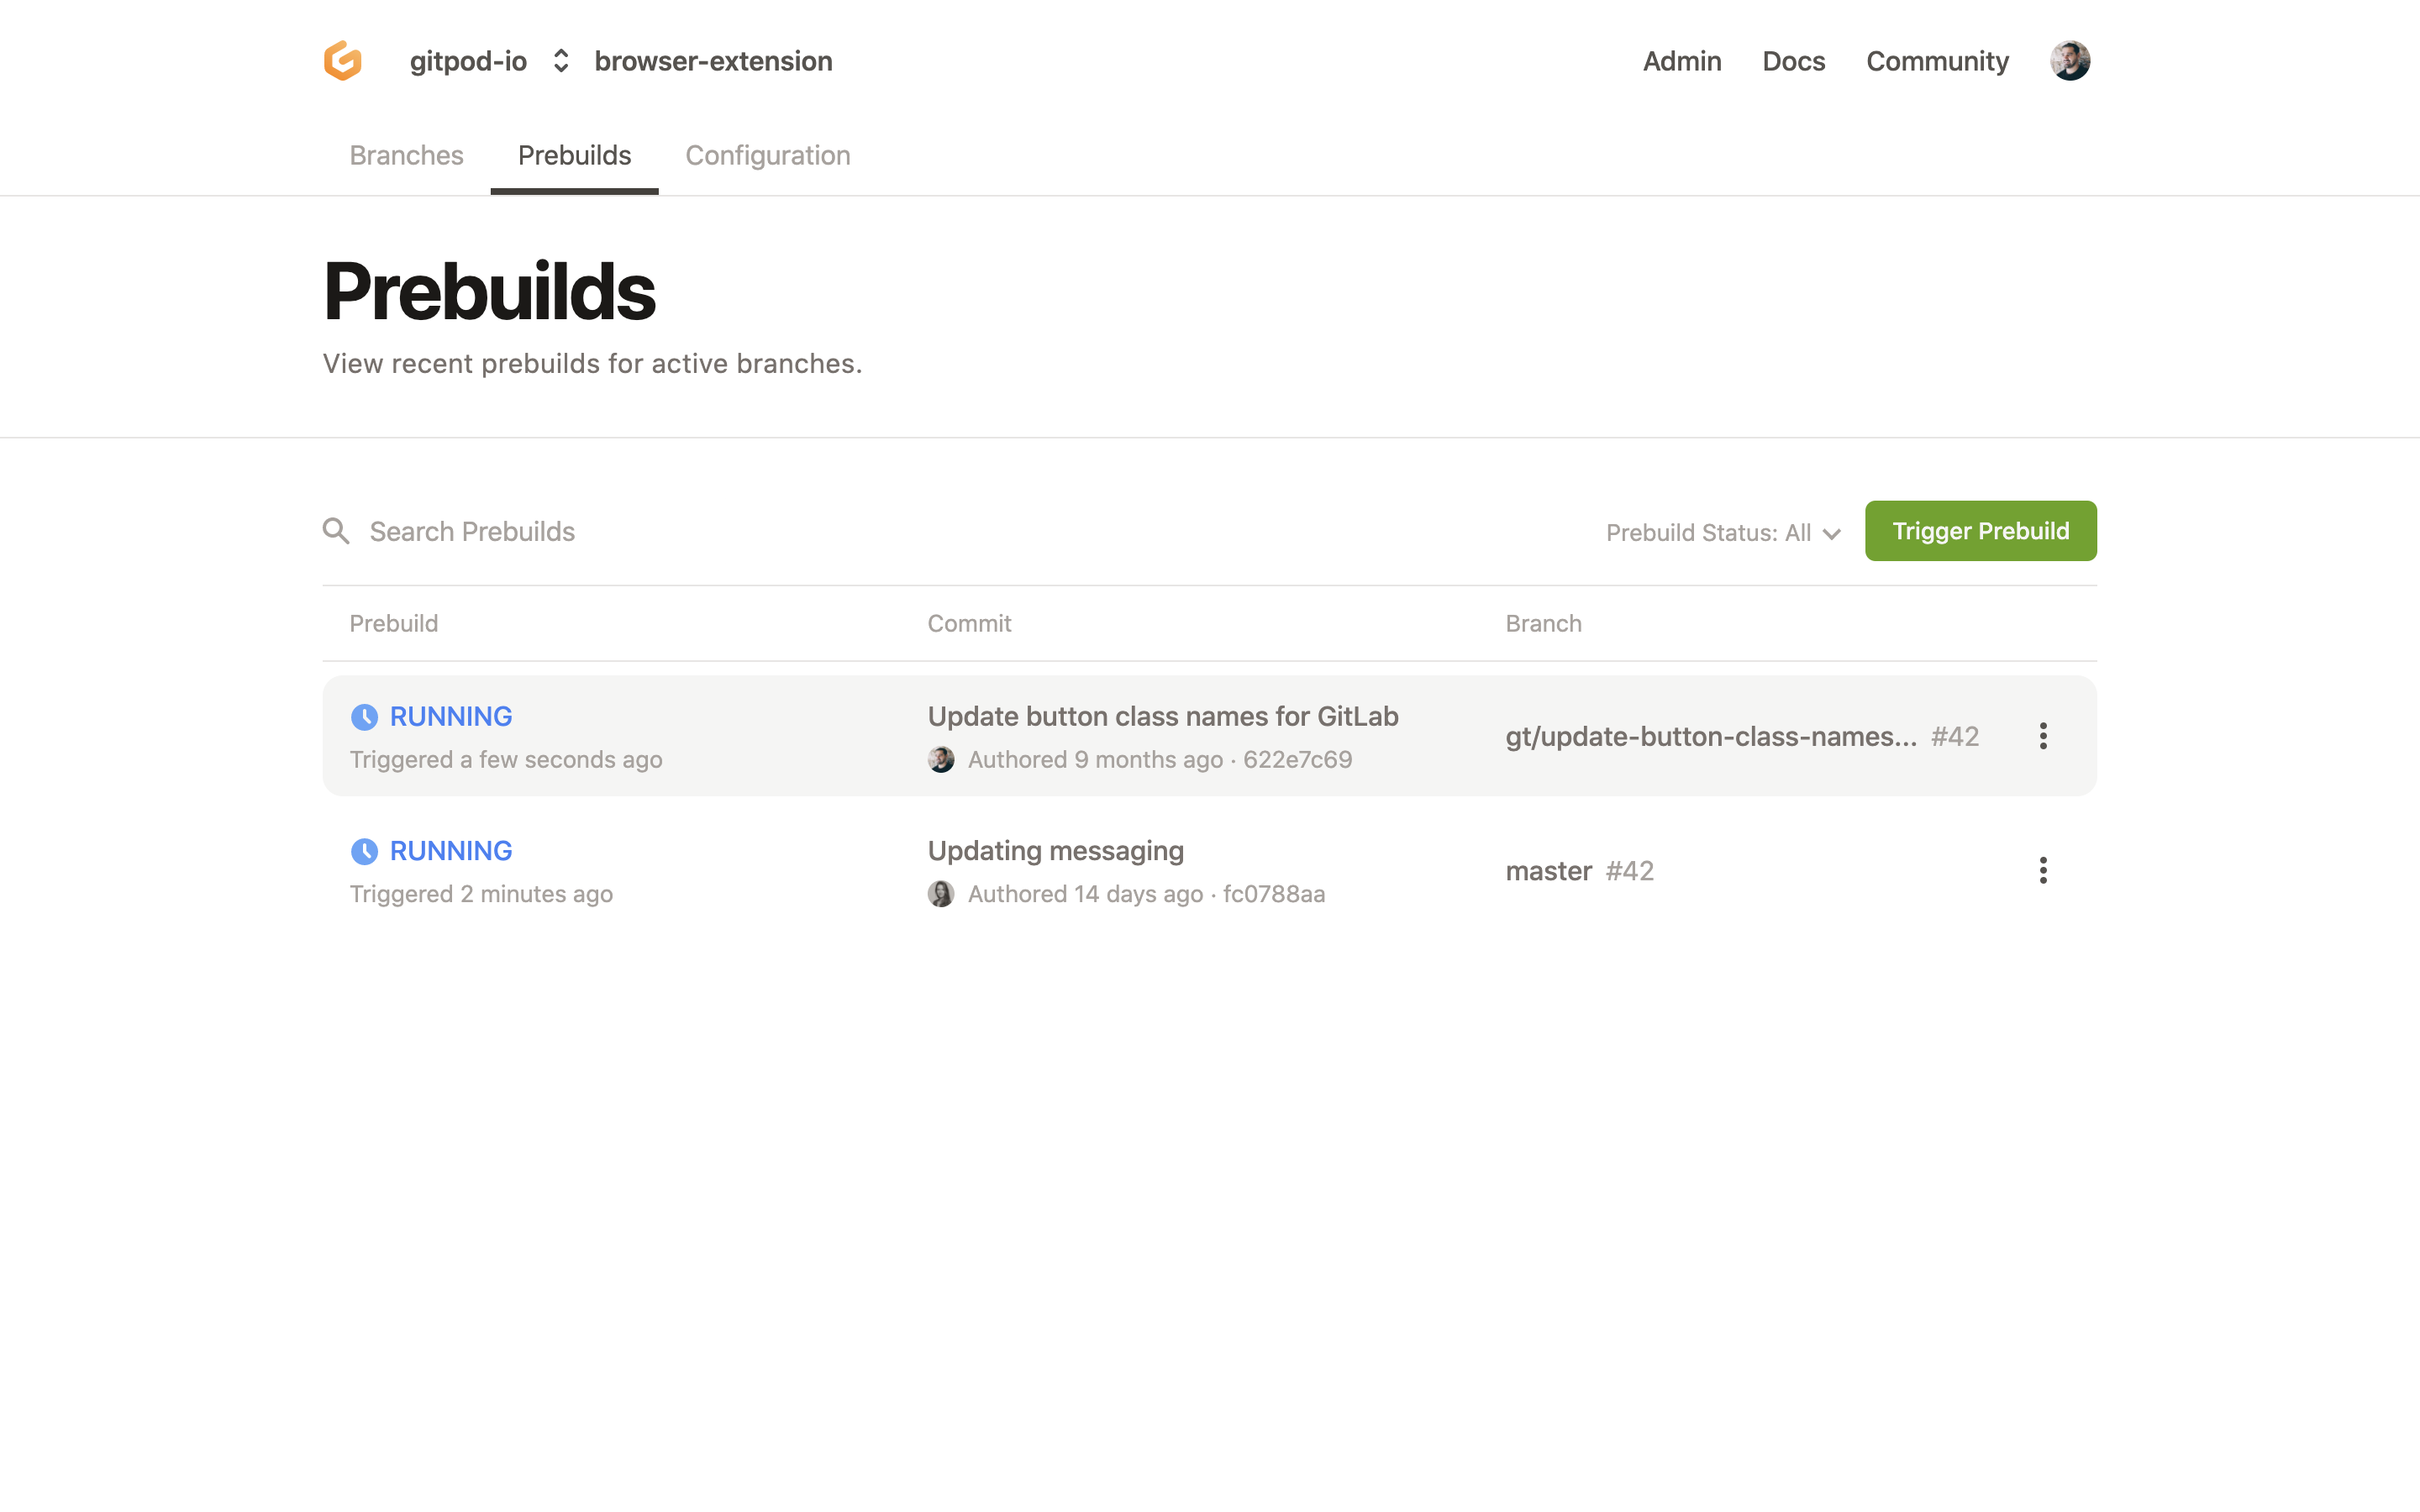
Task: Open the Prebuild Status: All filter
Action: pyautogui.click(x=1723, y=533)
